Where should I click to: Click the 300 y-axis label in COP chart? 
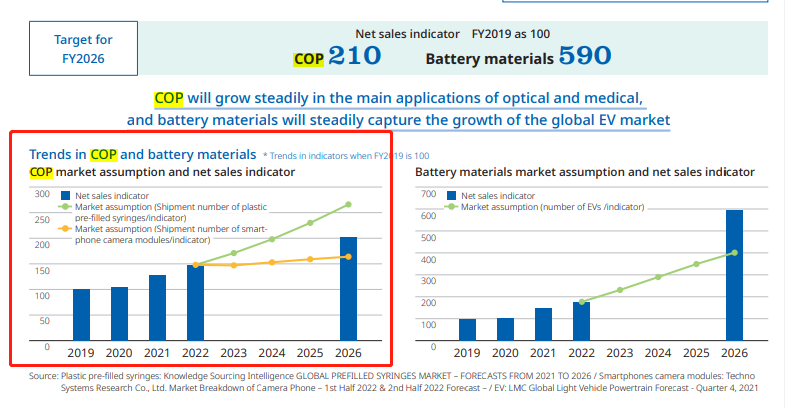click(42, 194)
